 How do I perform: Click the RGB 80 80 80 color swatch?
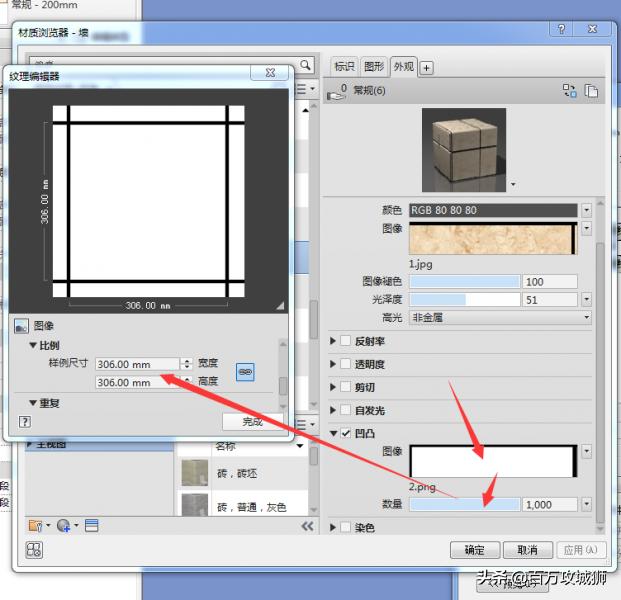click(493, 210)
